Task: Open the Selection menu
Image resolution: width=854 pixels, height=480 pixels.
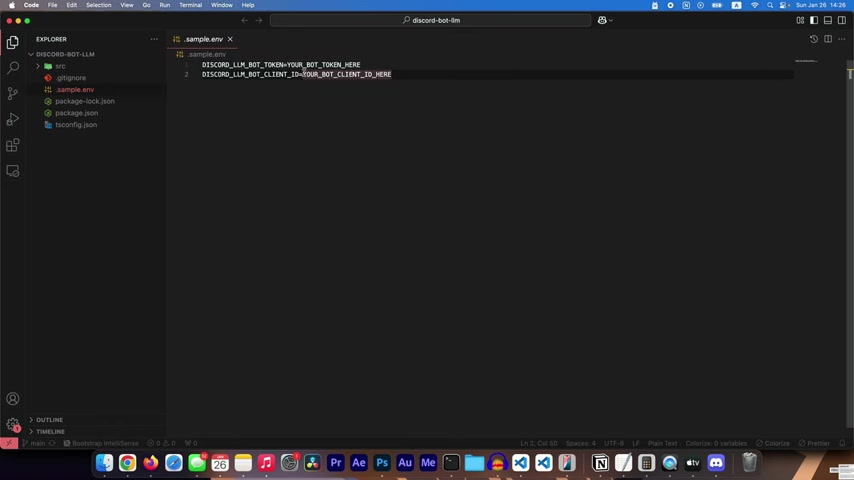Action: coord(99,5)
